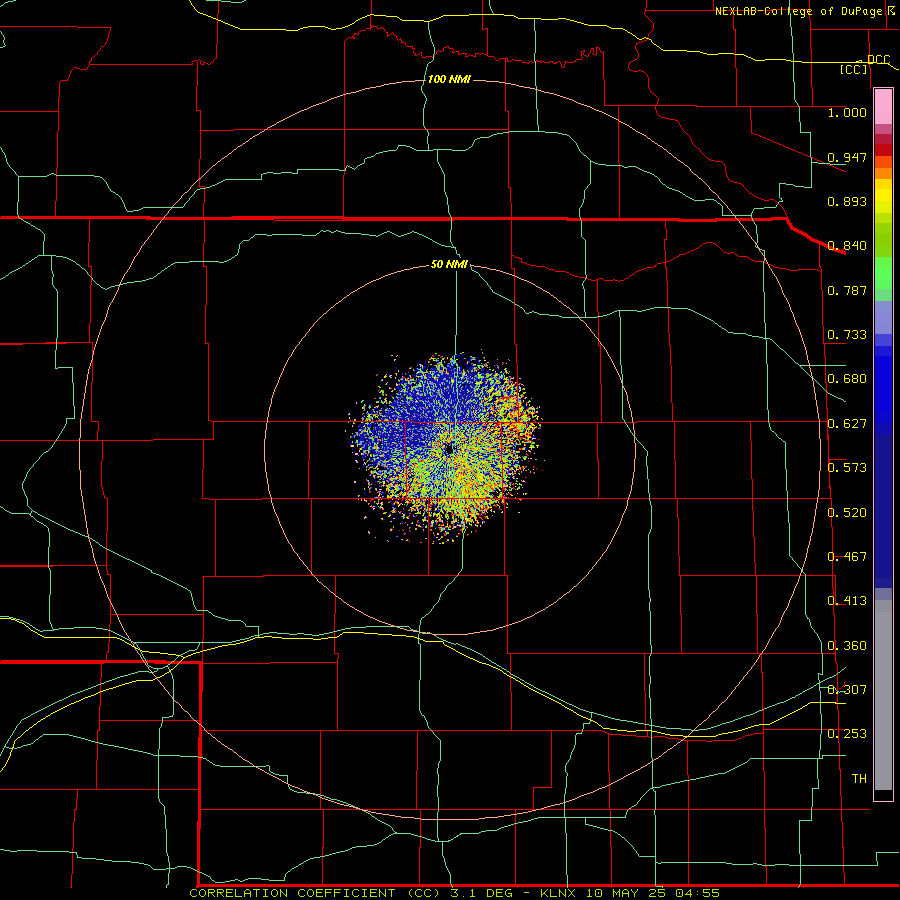This screenshot has width=900, height=900.
Task: Click the 0.787 color scale value
Action: (847, 290)
